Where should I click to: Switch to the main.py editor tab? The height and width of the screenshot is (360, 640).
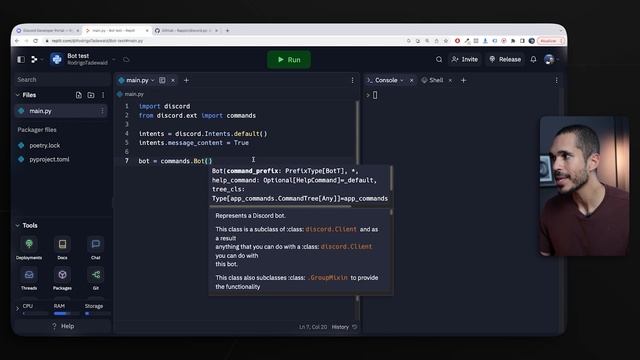137,80
